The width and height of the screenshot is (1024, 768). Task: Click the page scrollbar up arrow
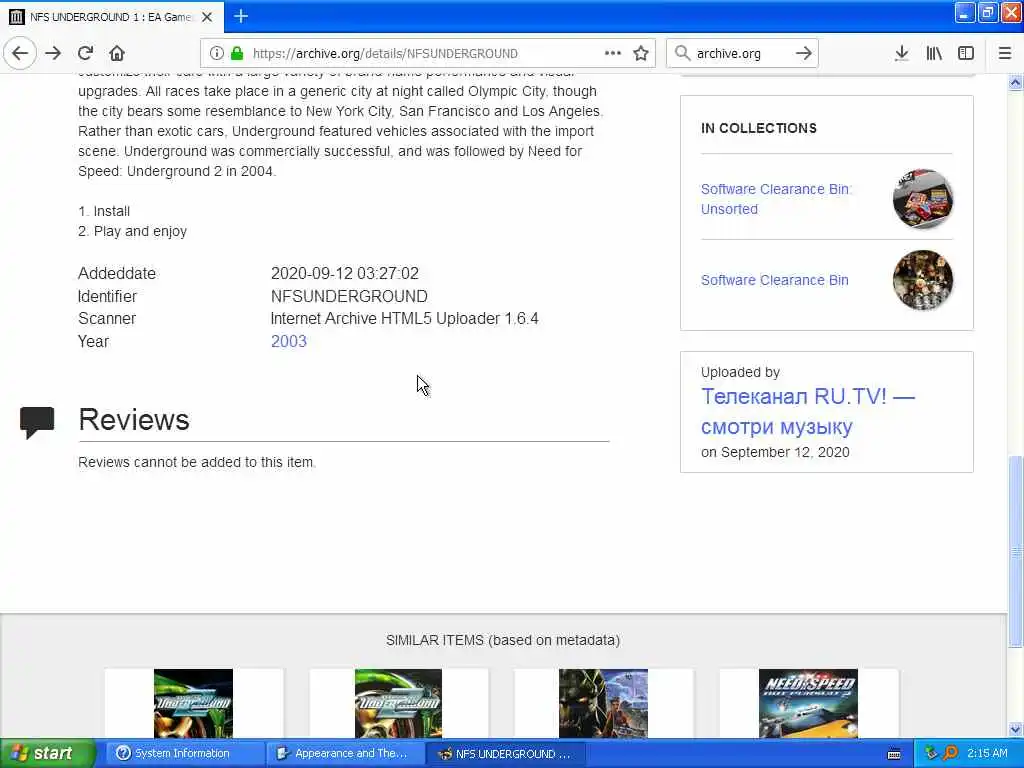pos(1016,82)
